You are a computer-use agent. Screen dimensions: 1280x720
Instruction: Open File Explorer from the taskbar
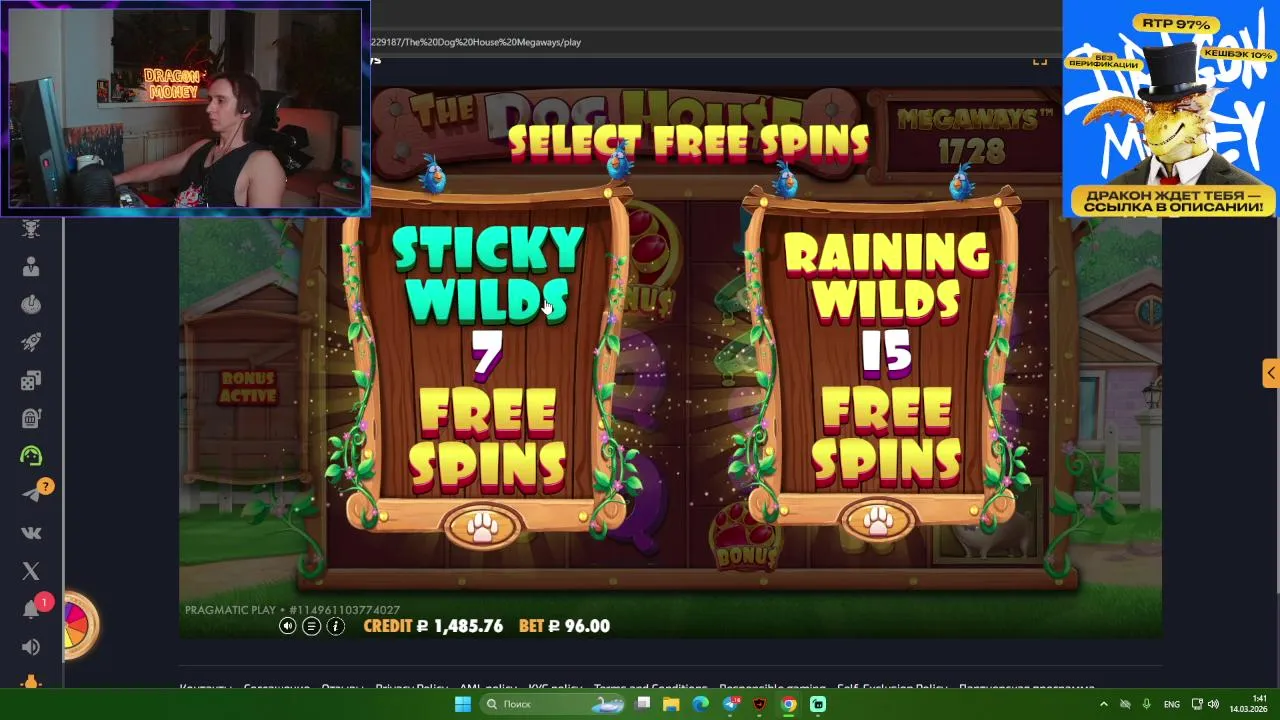pyautogui.click(x=672, y=704)
